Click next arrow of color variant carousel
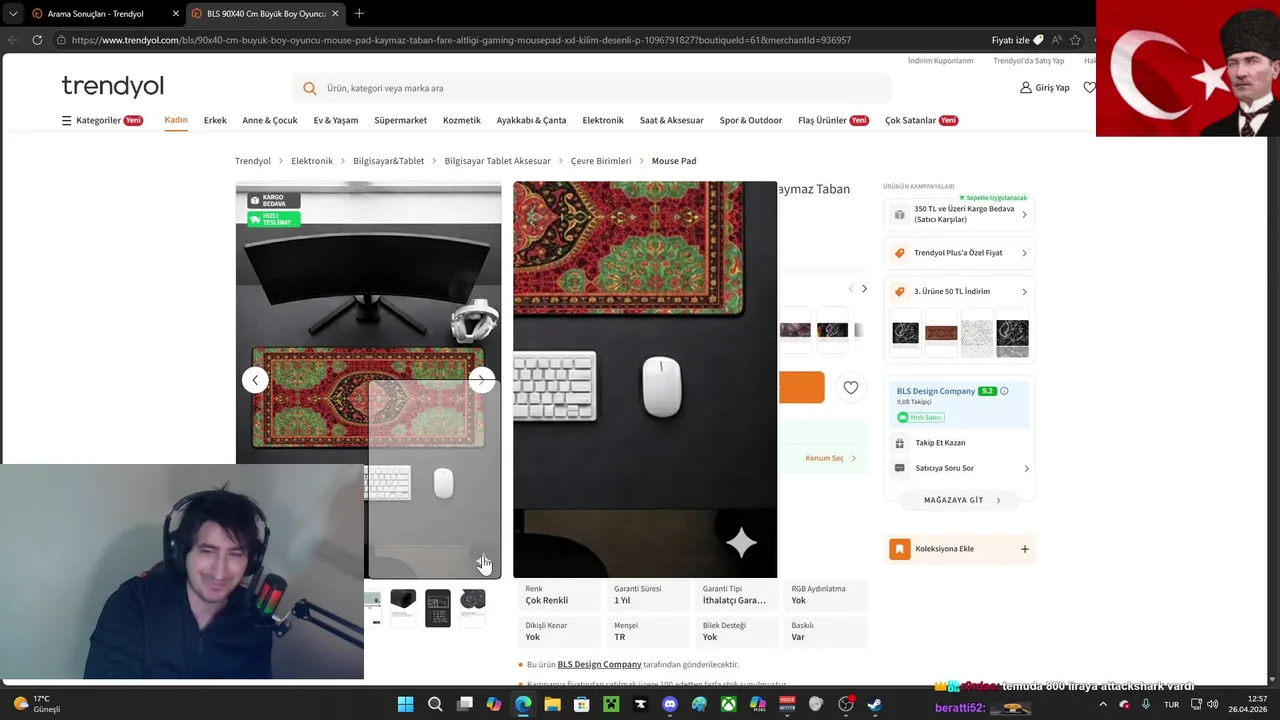 click(864, 289)
